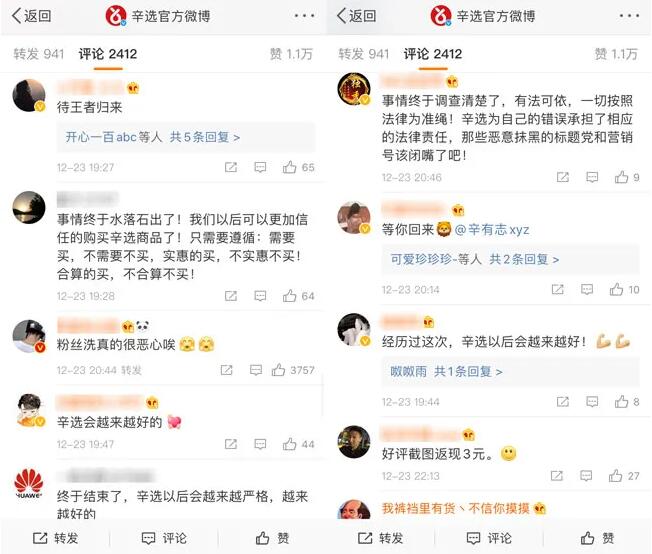
Task: Open more options dots in right screen header
Action: (x=629, y=16)
